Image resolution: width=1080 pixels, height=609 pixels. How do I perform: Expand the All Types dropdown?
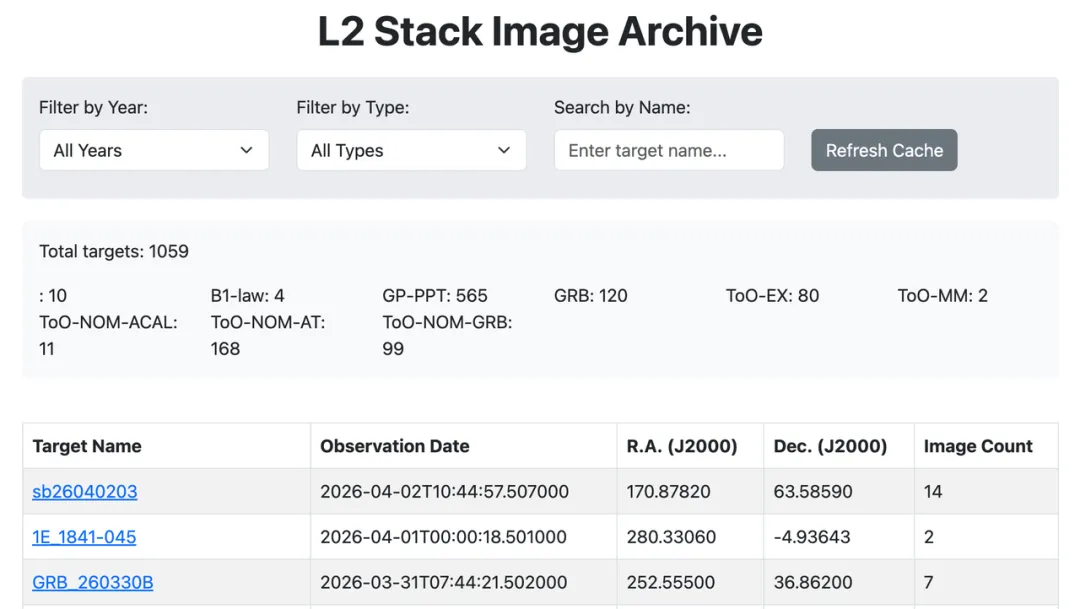411,150
